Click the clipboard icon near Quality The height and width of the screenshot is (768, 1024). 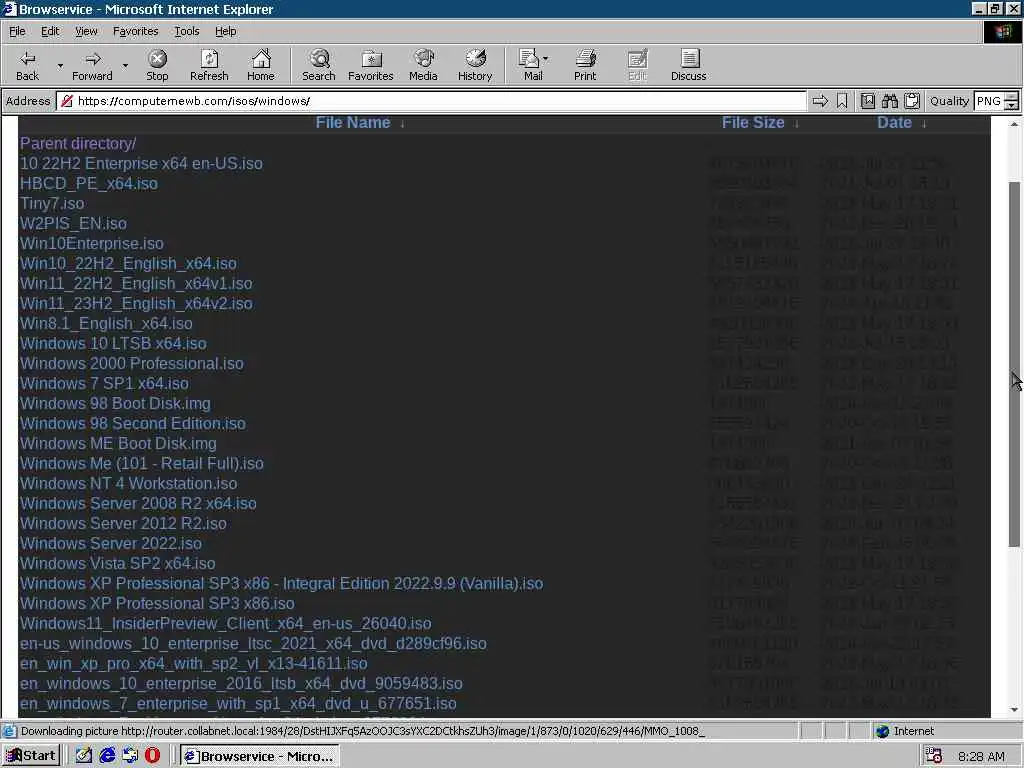coord(912,101)
